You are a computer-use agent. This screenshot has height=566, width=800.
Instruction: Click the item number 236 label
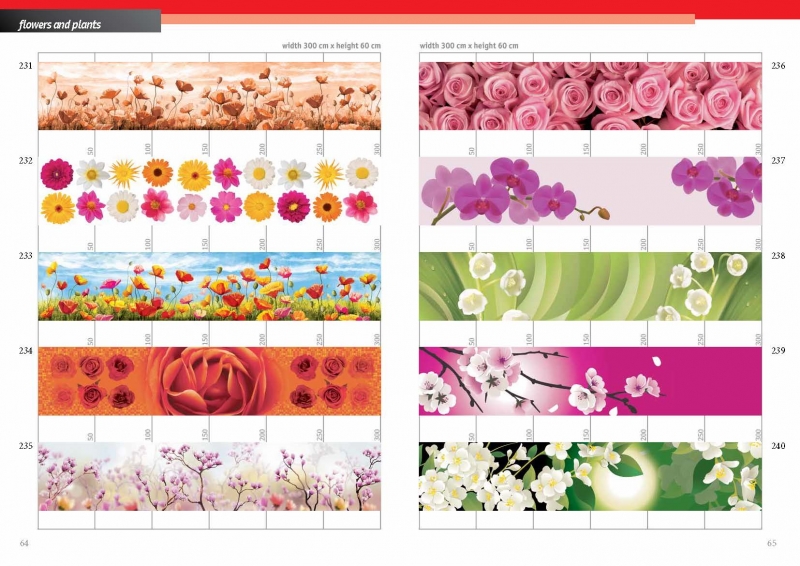(x=778, y=66)
